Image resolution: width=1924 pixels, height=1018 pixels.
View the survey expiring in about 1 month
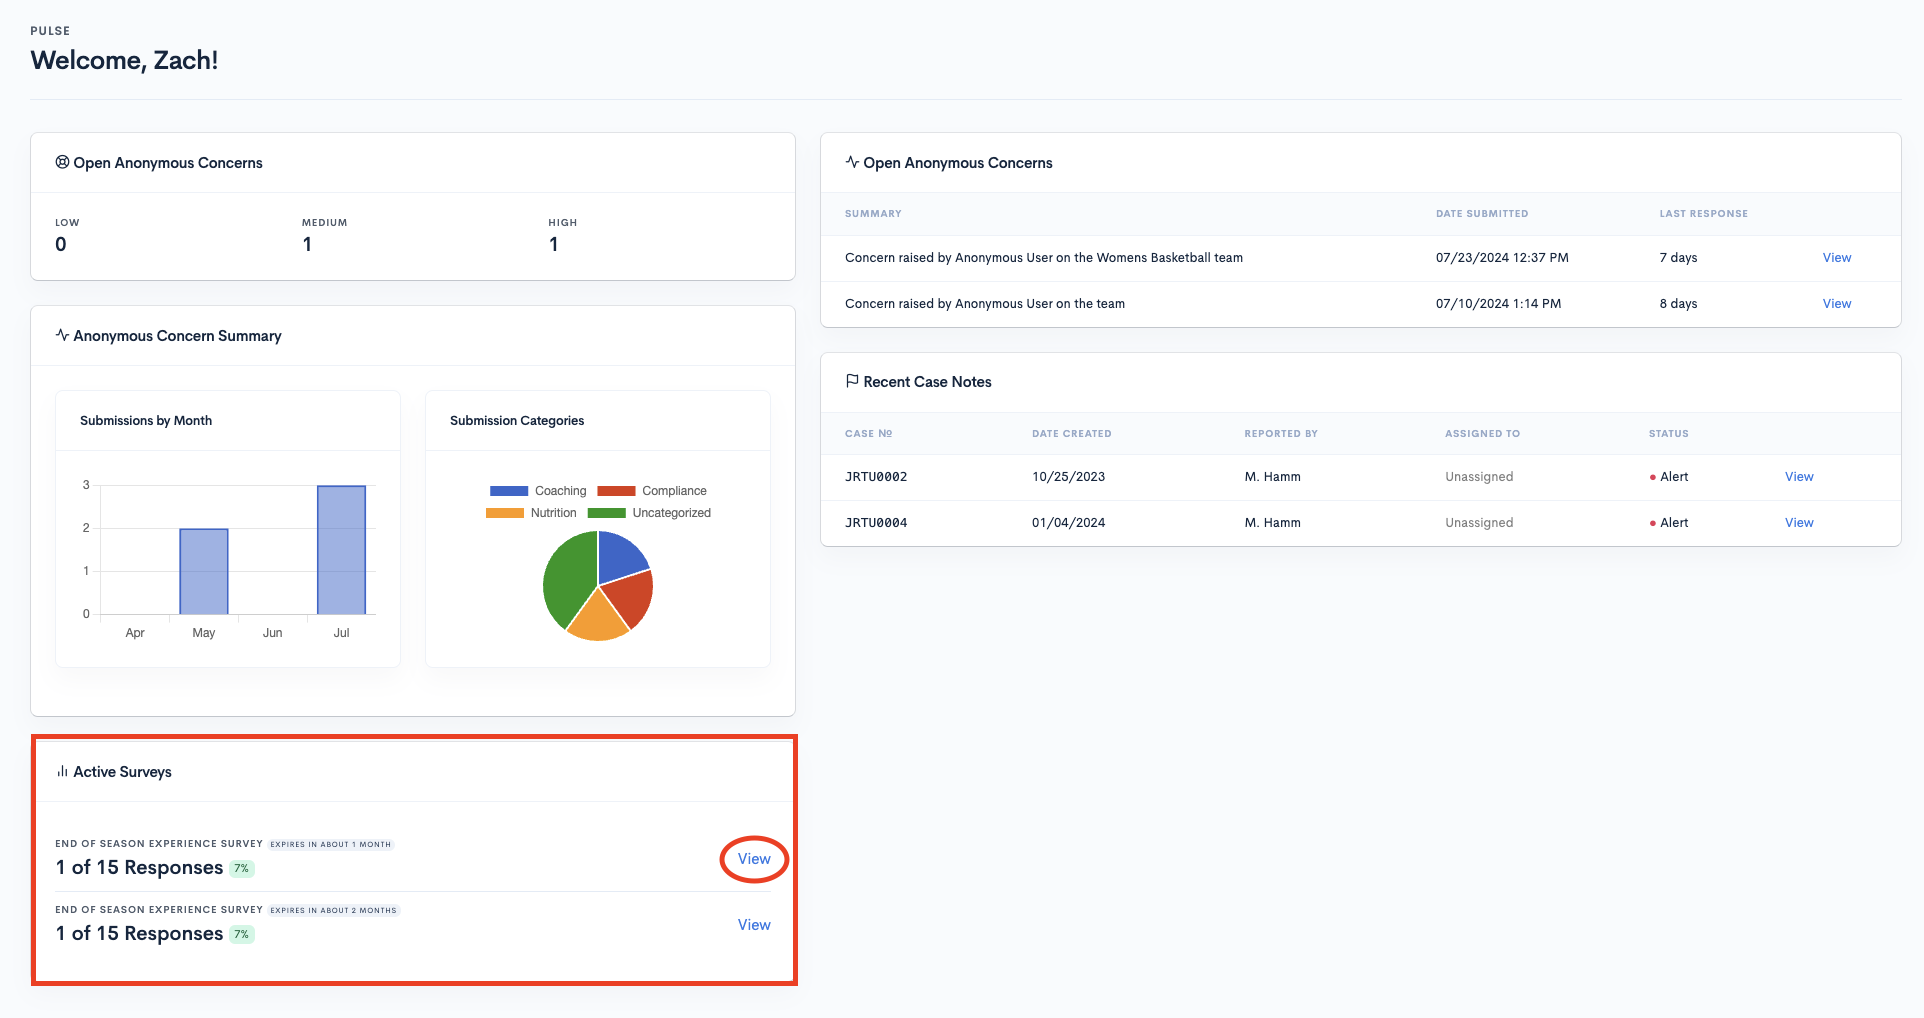pos(754,859)
